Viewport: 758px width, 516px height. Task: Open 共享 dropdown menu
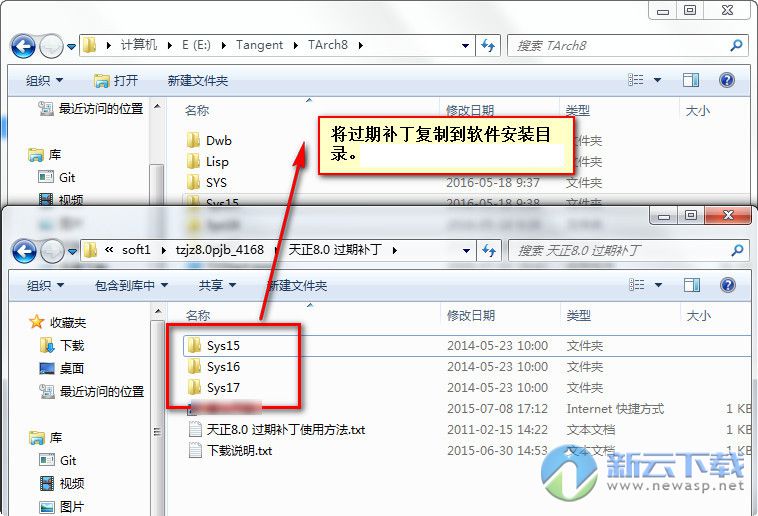click(217, 285)
